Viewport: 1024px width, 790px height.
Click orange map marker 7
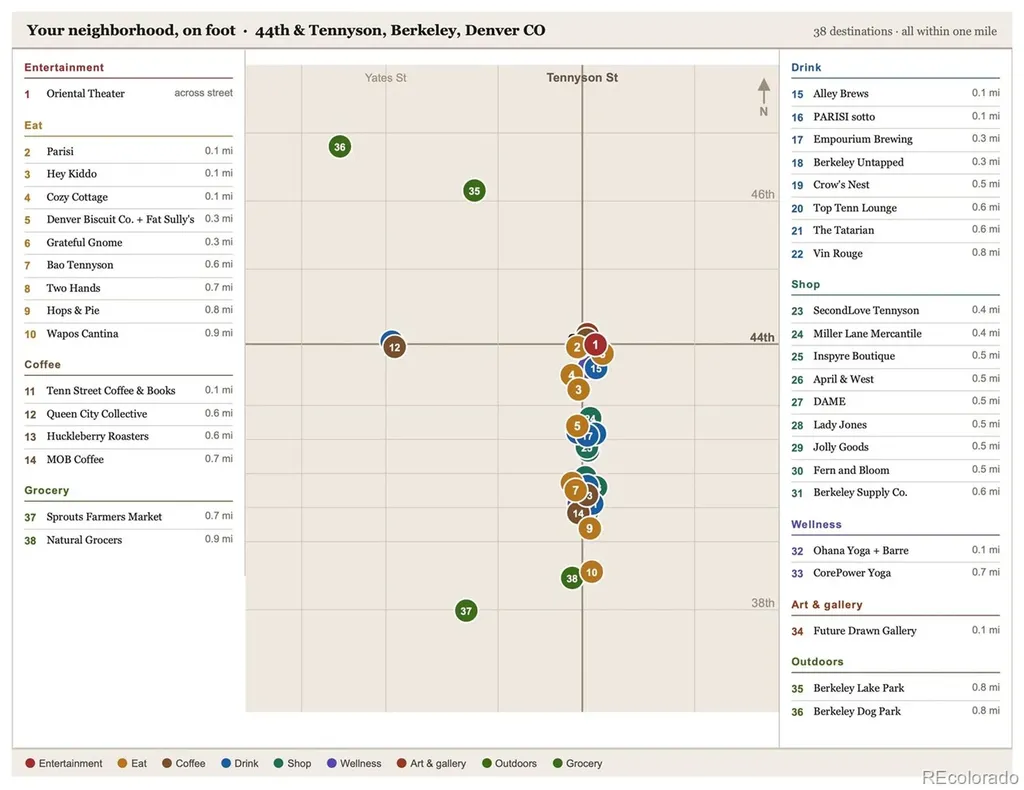[575, 490]
